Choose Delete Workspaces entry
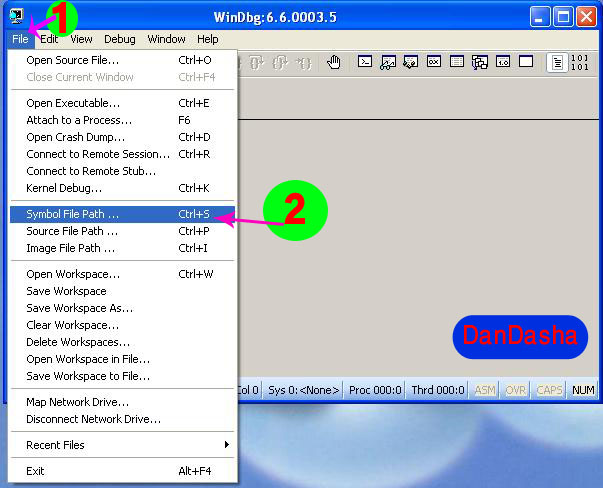 tap(122, 342)
